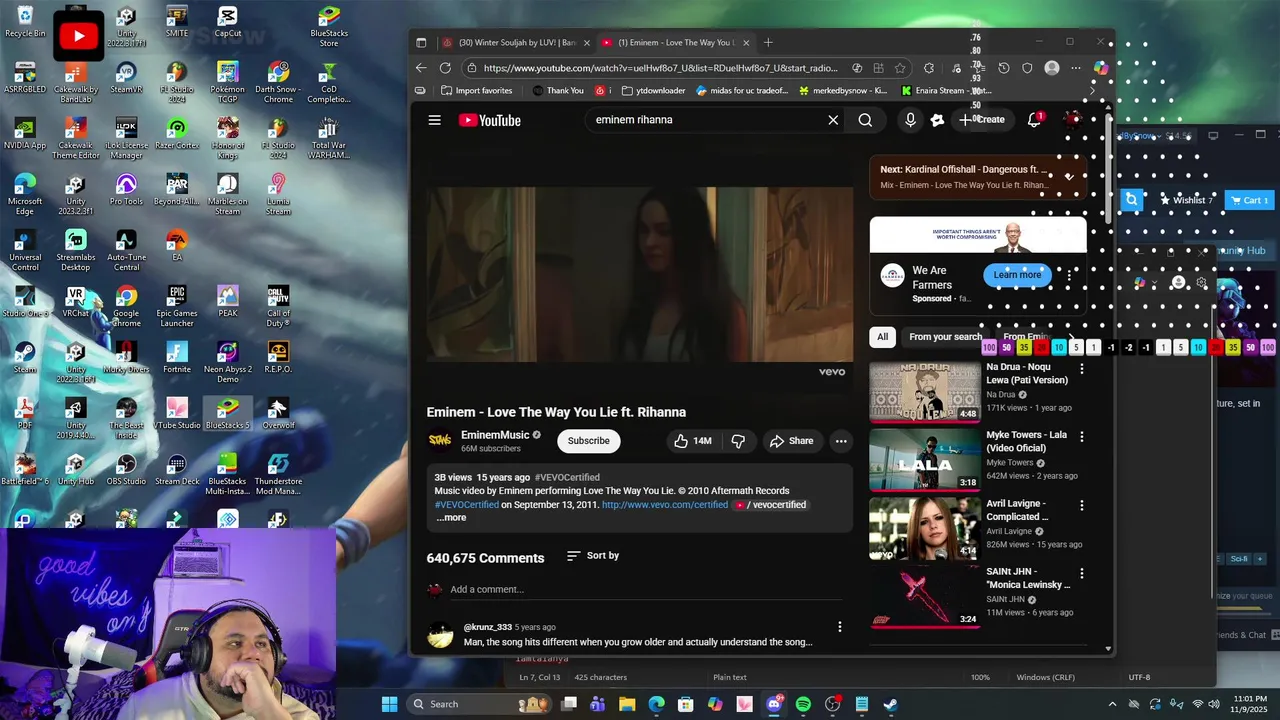Image resolution: width=1280 pixels, height=720 pixels.
Task: Launch OBS Studio from desktop
Action: (126, 470)
